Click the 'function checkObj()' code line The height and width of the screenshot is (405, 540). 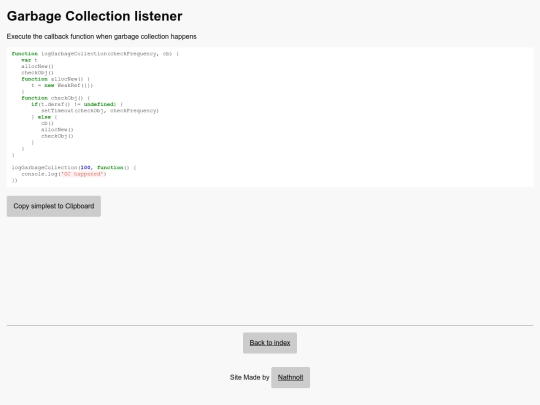click(x=55, y=98)
